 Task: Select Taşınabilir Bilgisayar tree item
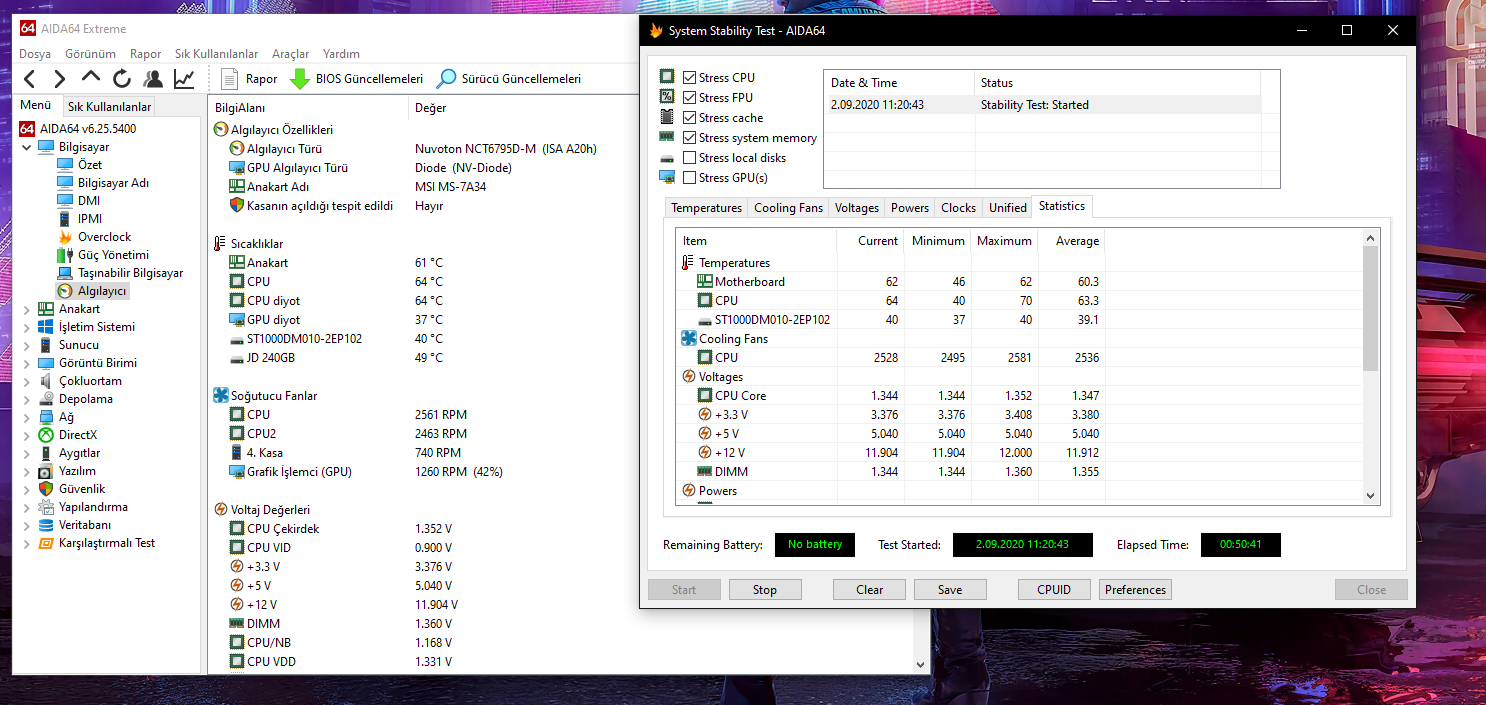tap(120, 273)
